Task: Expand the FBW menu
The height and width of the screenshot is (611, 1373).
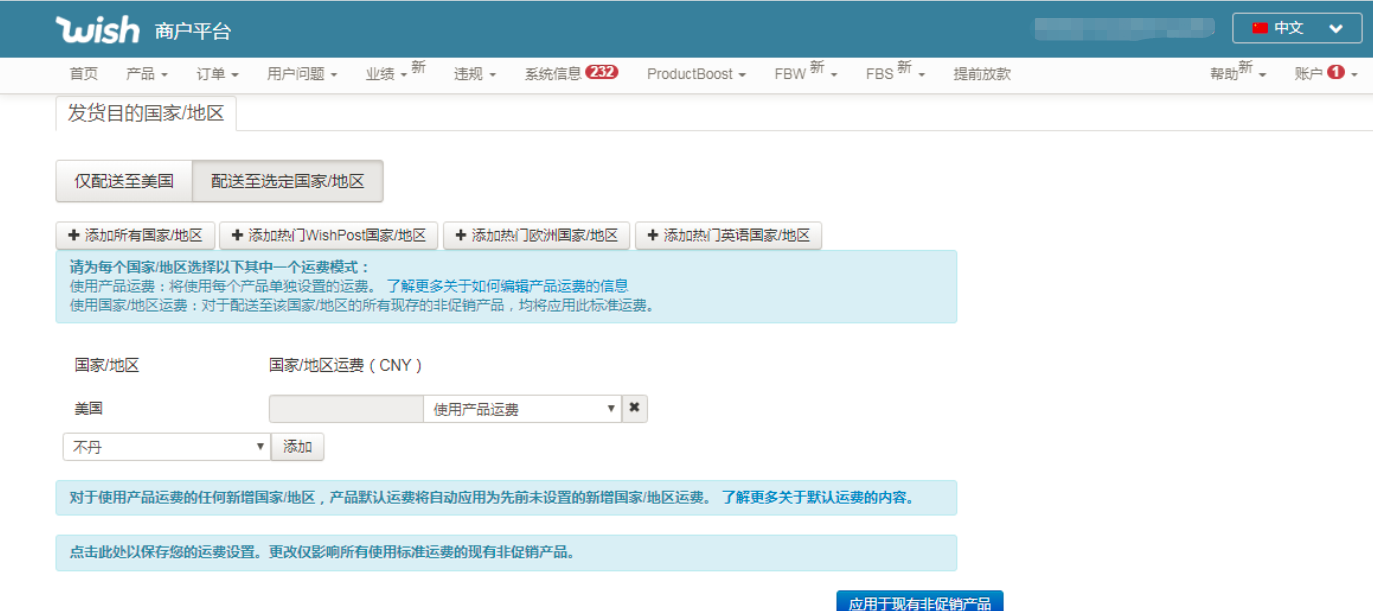Action: pos(805,72)
